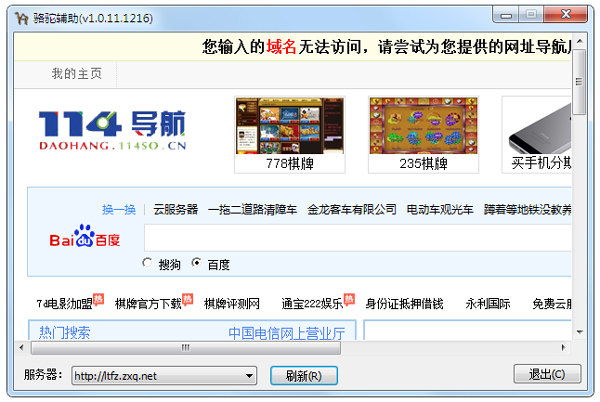Click the horizontal scrollbar thumb
This screenshot has width=600, height=402.
pyautogui.click(x=186, y=348)
